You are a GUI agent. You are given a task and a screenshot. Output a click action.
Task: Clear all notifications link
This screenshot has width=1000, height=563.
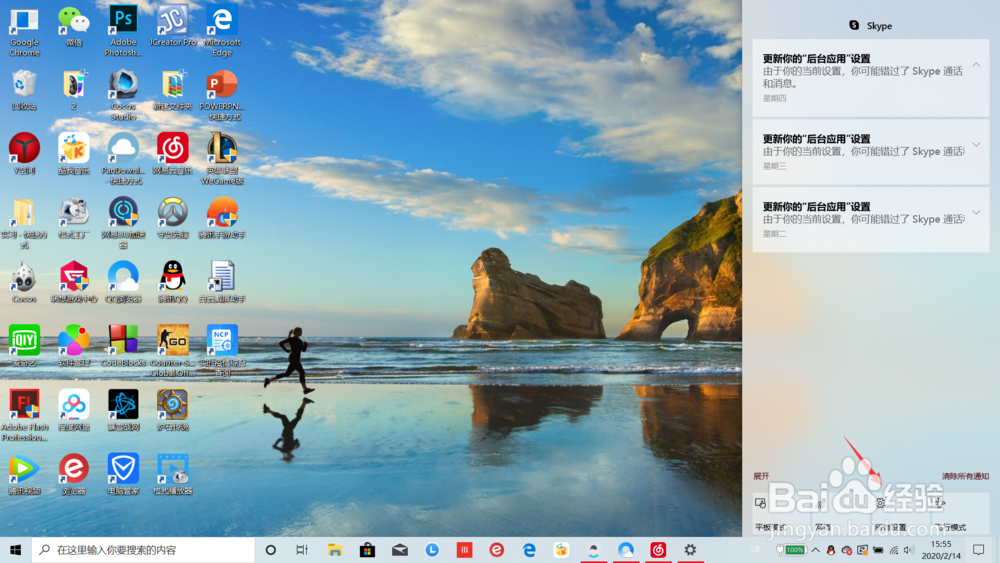coord(965,476)
